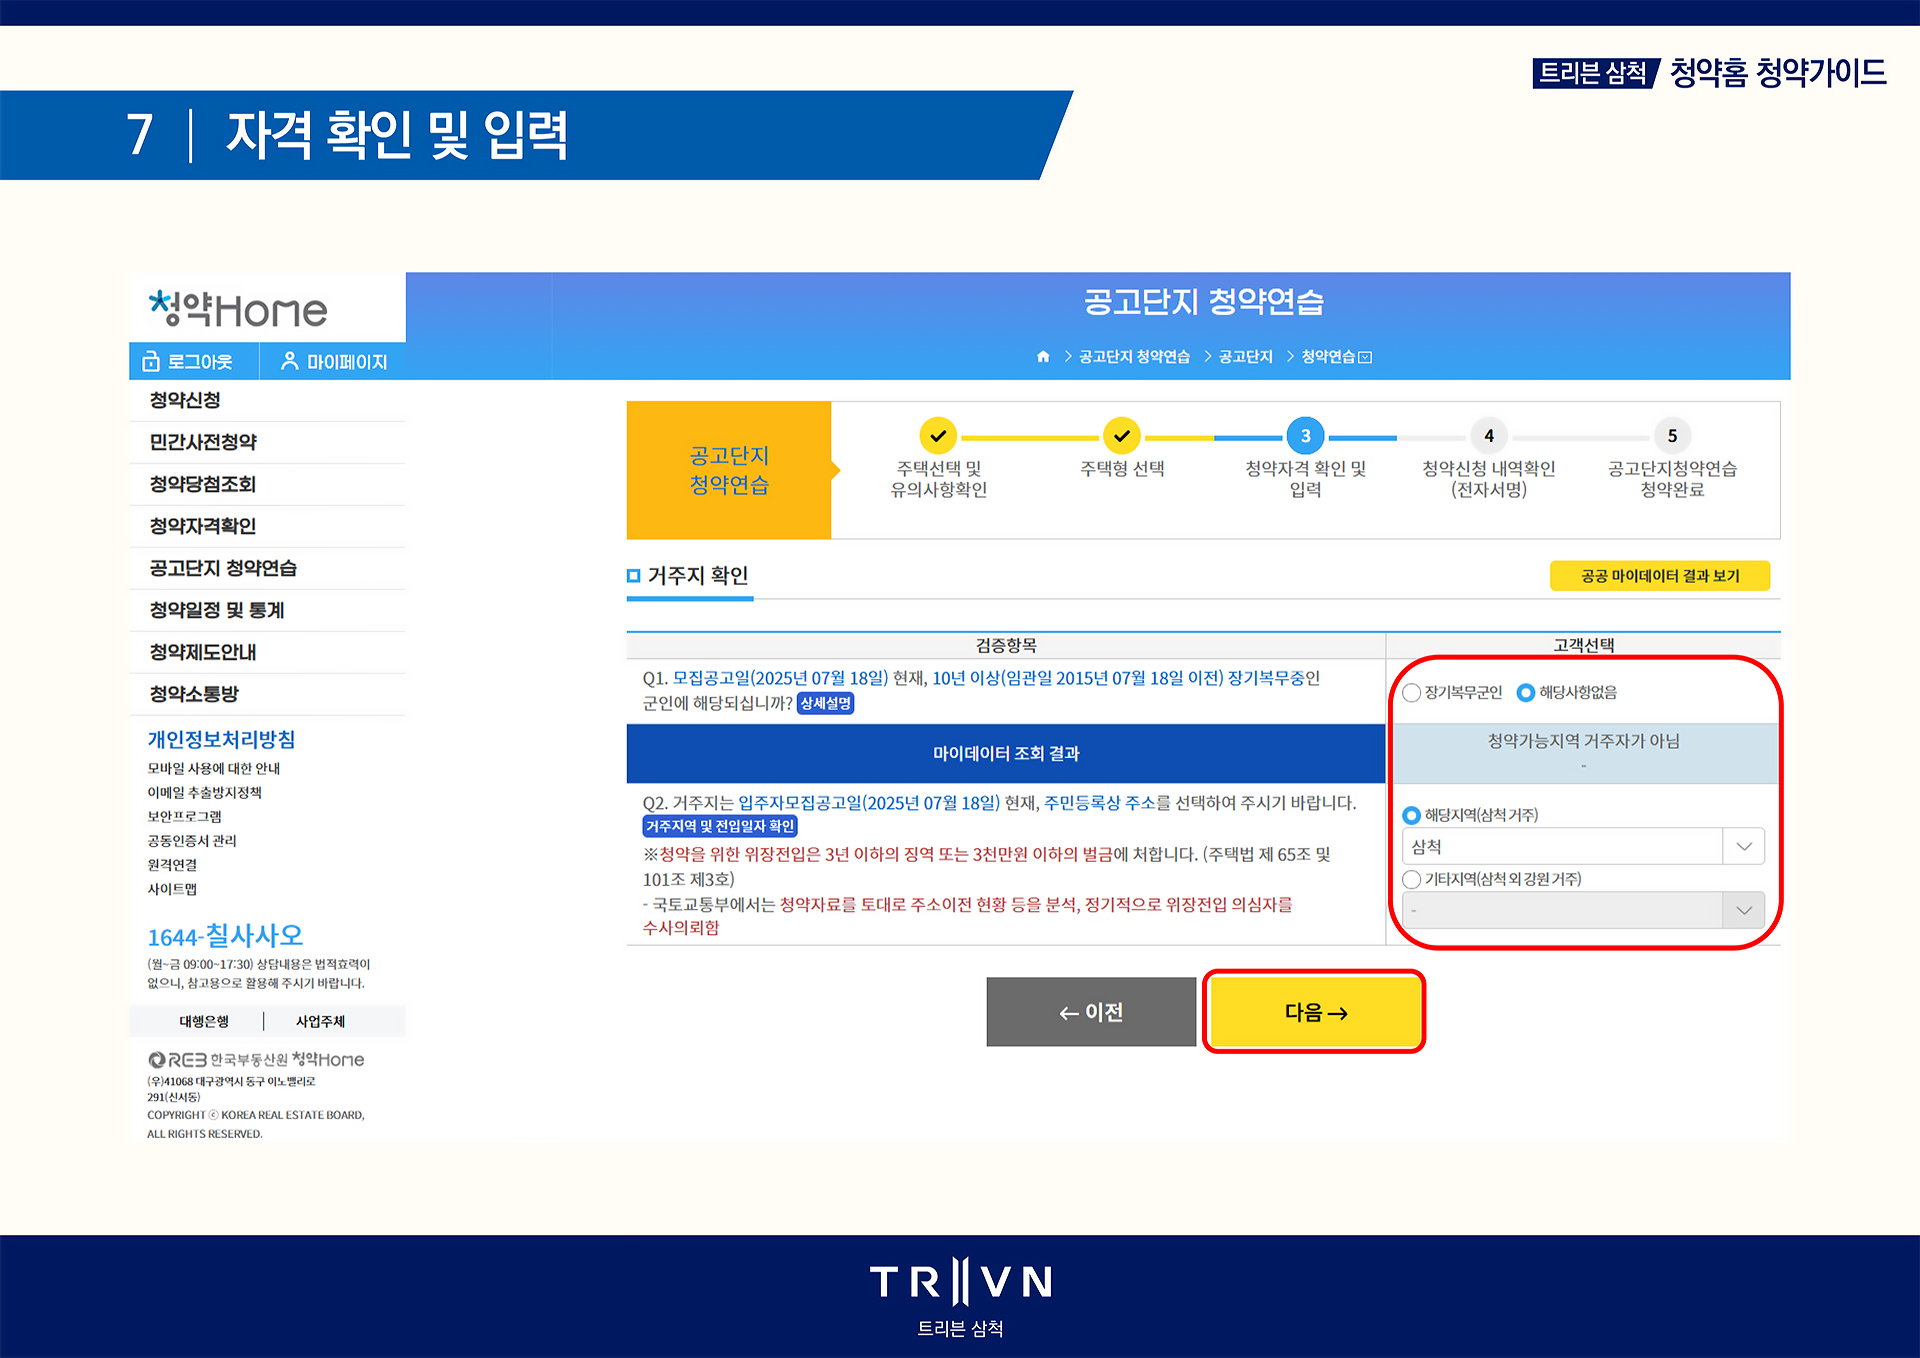Image resolution: width=1920 pixels, height=1358 pixels.
Task: Expand the disabled 기타지역 dropdown arrow
Action: pyautogui.click(x=1743, y=910)
